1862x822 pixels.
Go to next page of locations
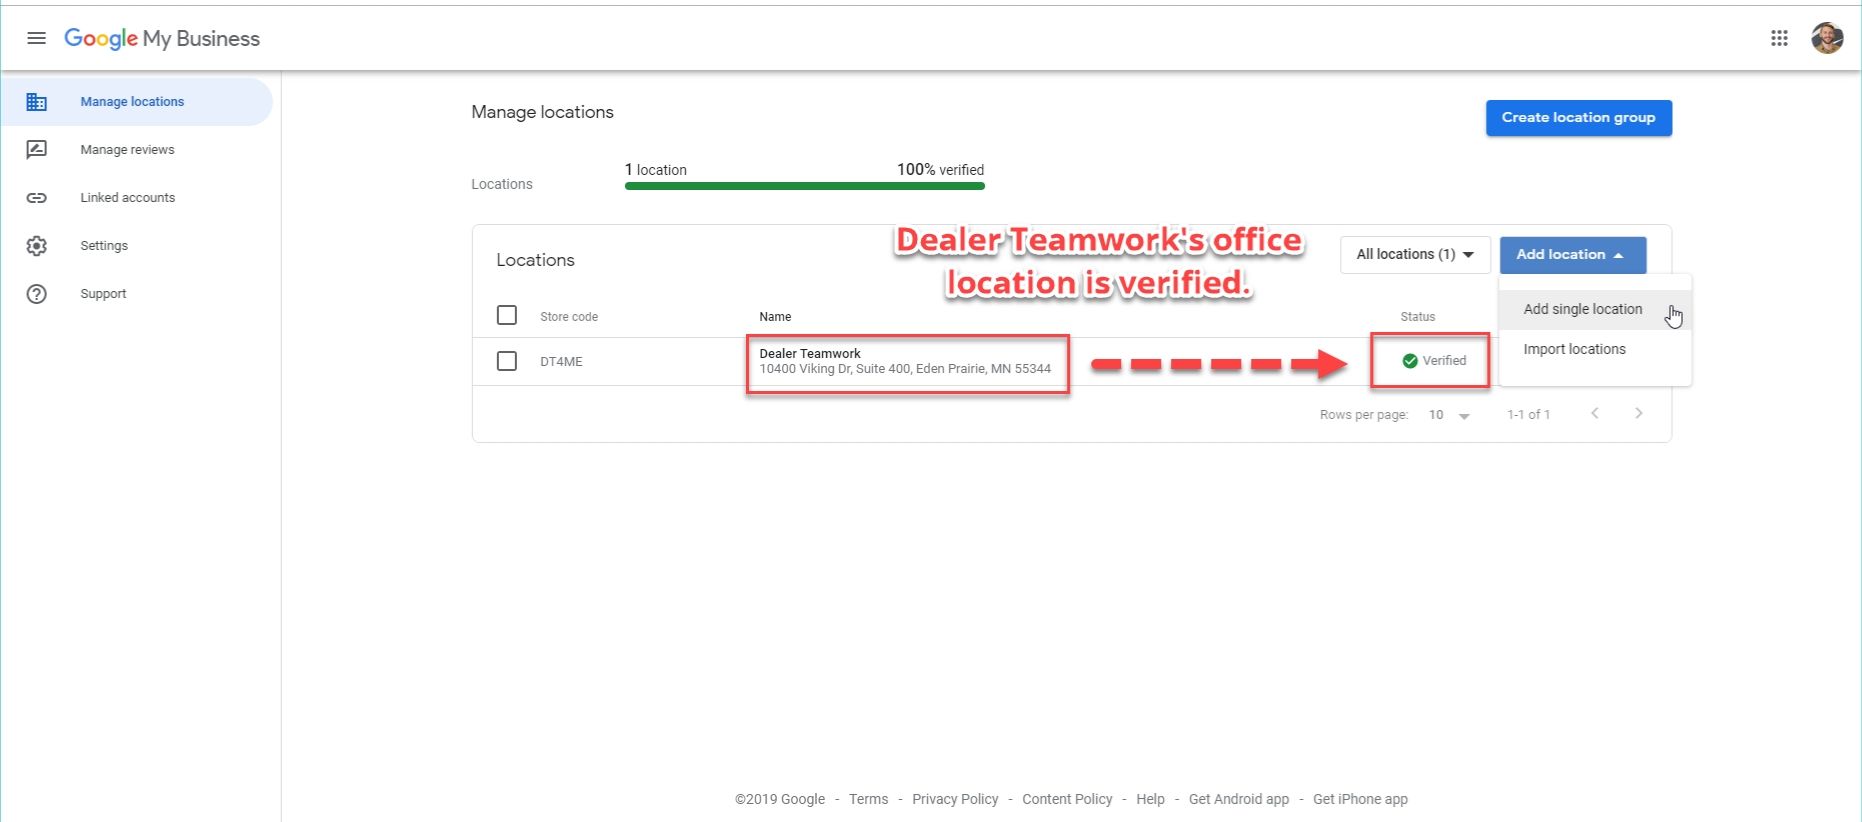coord(1638,414)
